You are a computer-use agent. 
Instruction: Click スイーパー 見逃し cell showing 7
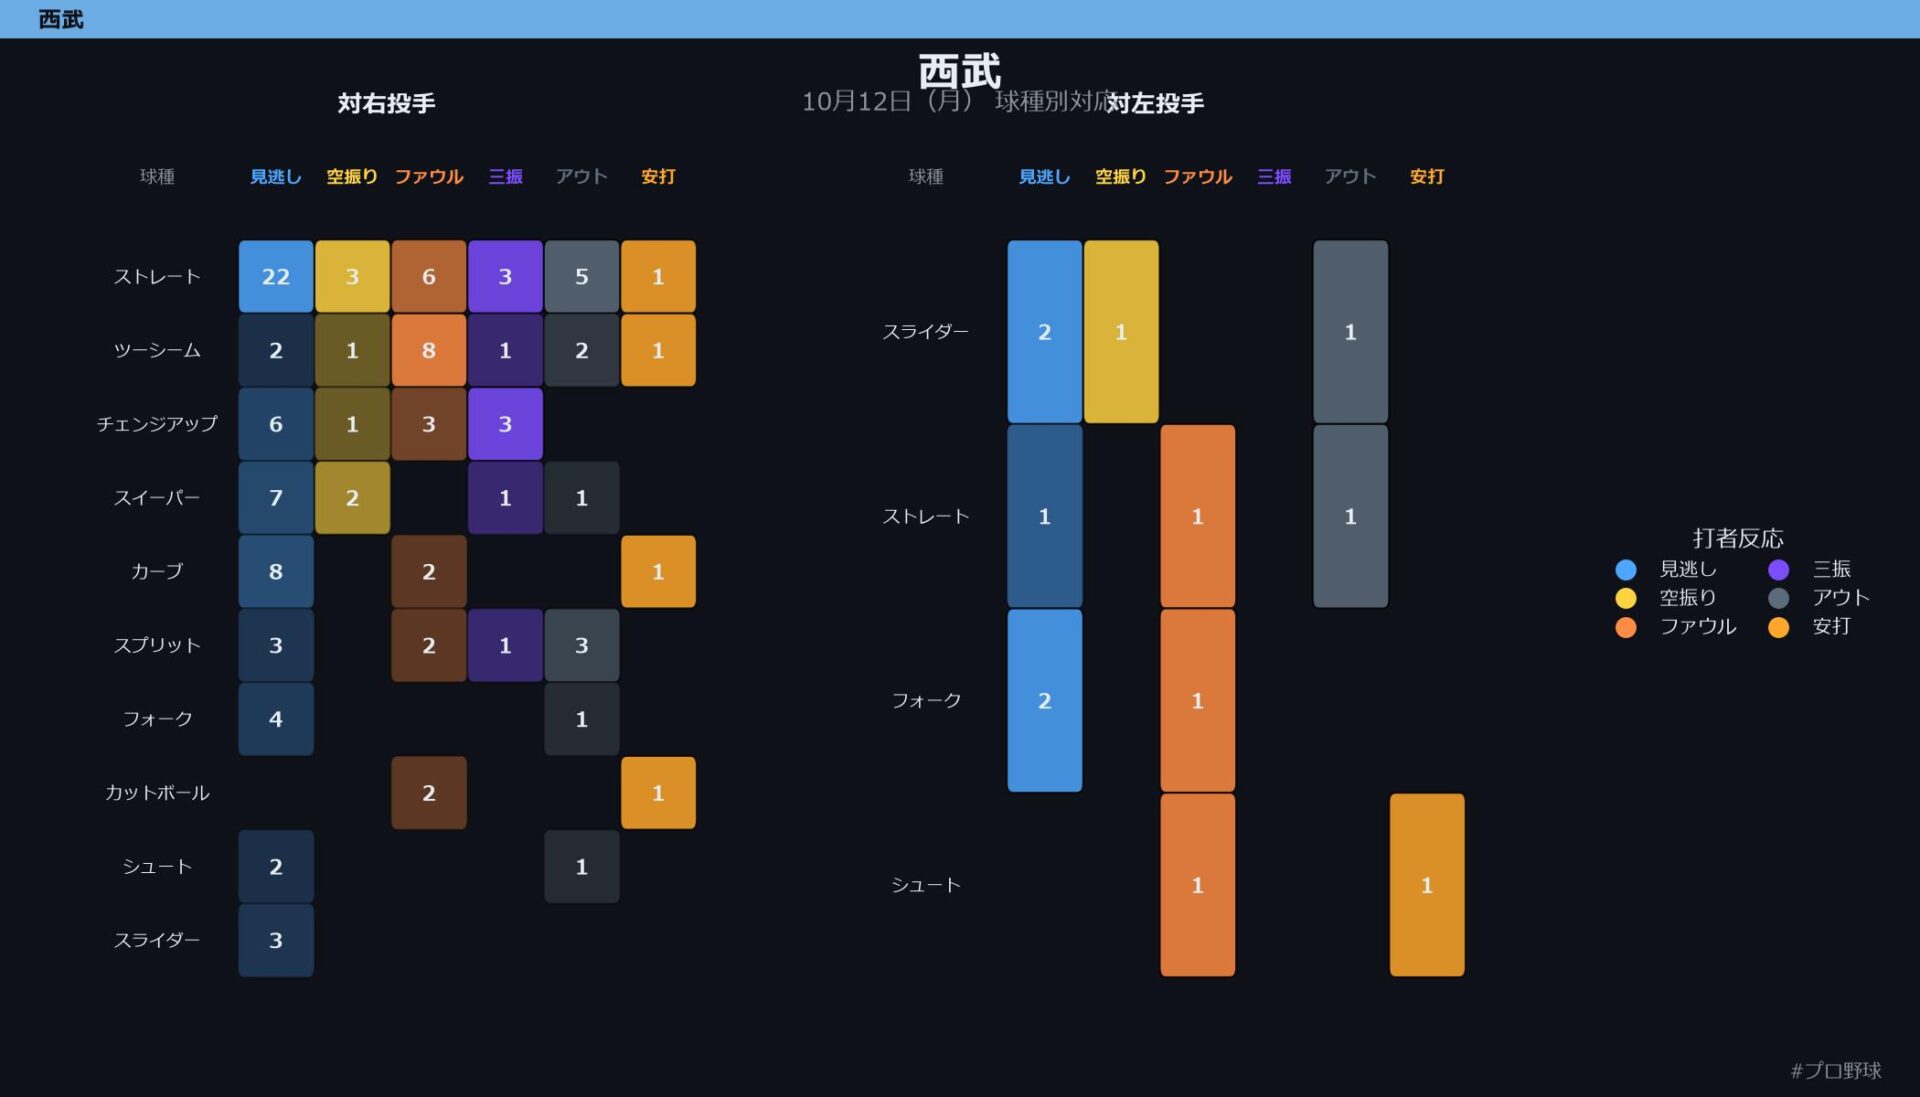point(276,498)
